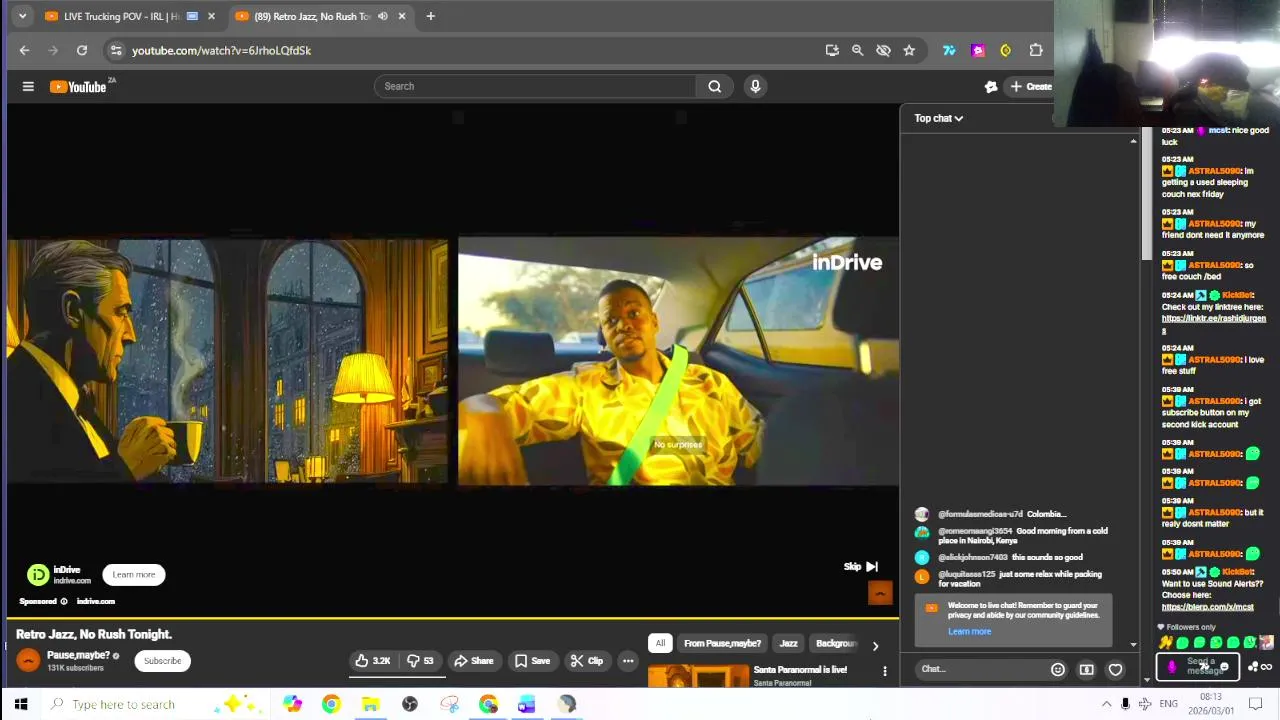Go back using browser back arrow
The width and height of the screenshot is (1280, 720).
[x=24, y=50]
